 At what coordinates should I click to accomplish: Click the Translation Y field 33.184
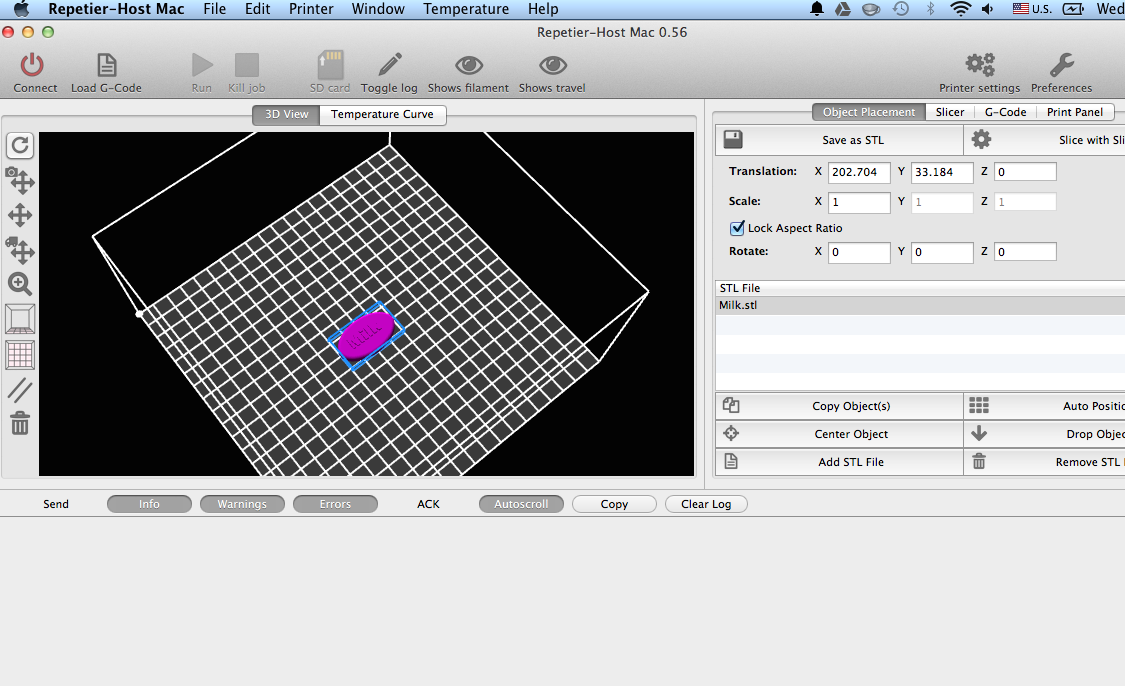[942, 172]
